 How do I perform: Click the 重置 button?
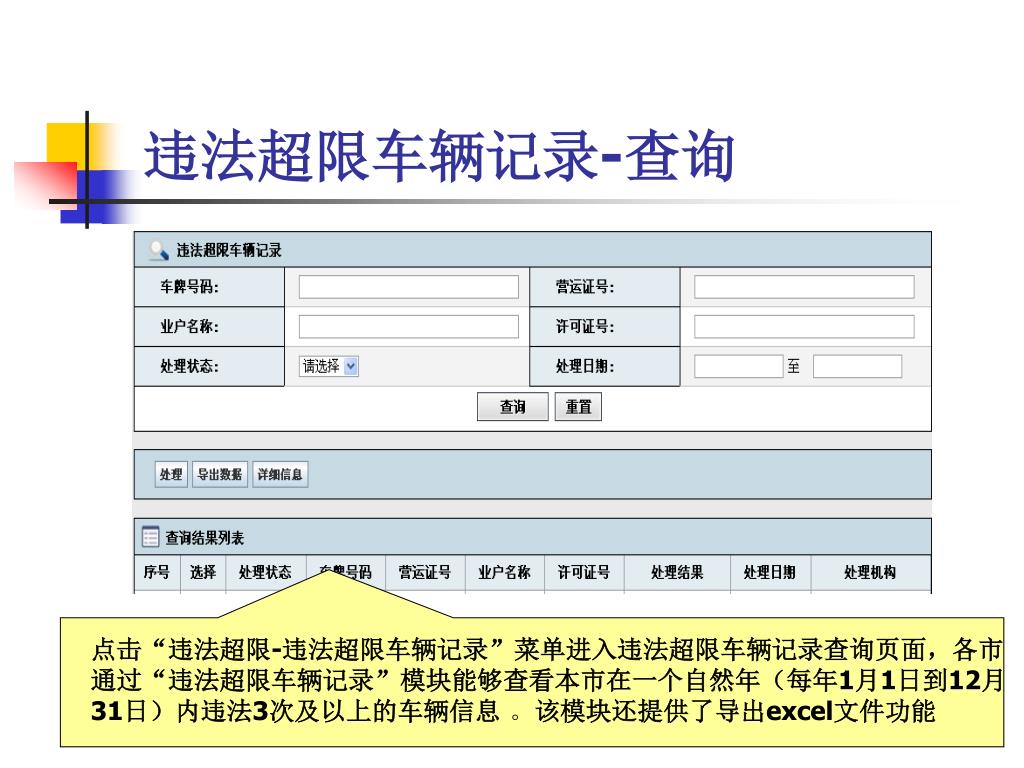point(578,407)
